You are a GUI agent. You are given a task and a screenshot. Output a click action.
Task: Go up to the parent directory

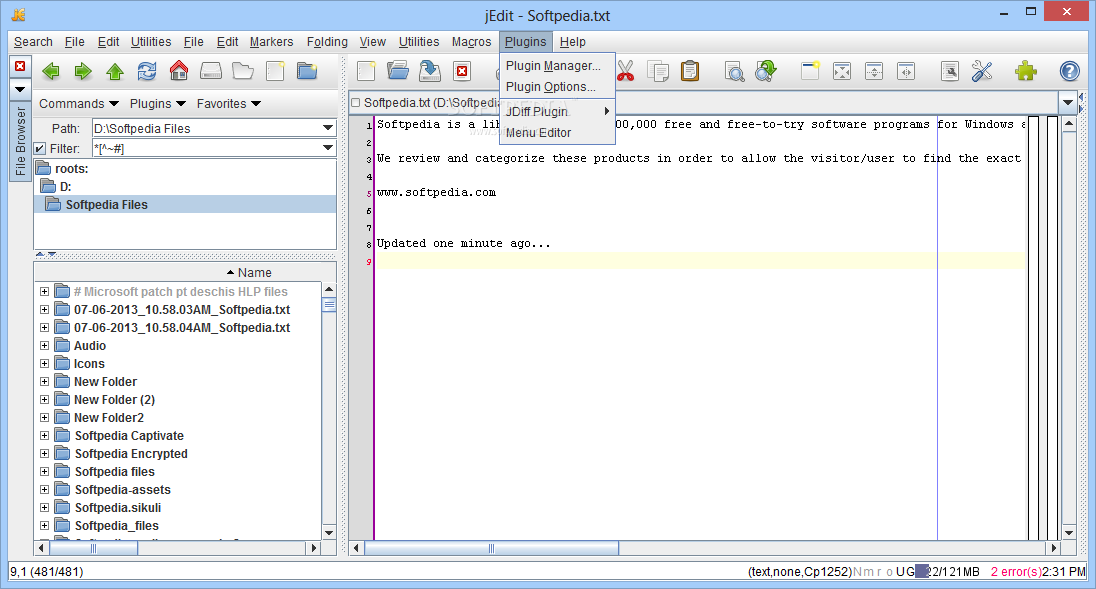[115, 71]
